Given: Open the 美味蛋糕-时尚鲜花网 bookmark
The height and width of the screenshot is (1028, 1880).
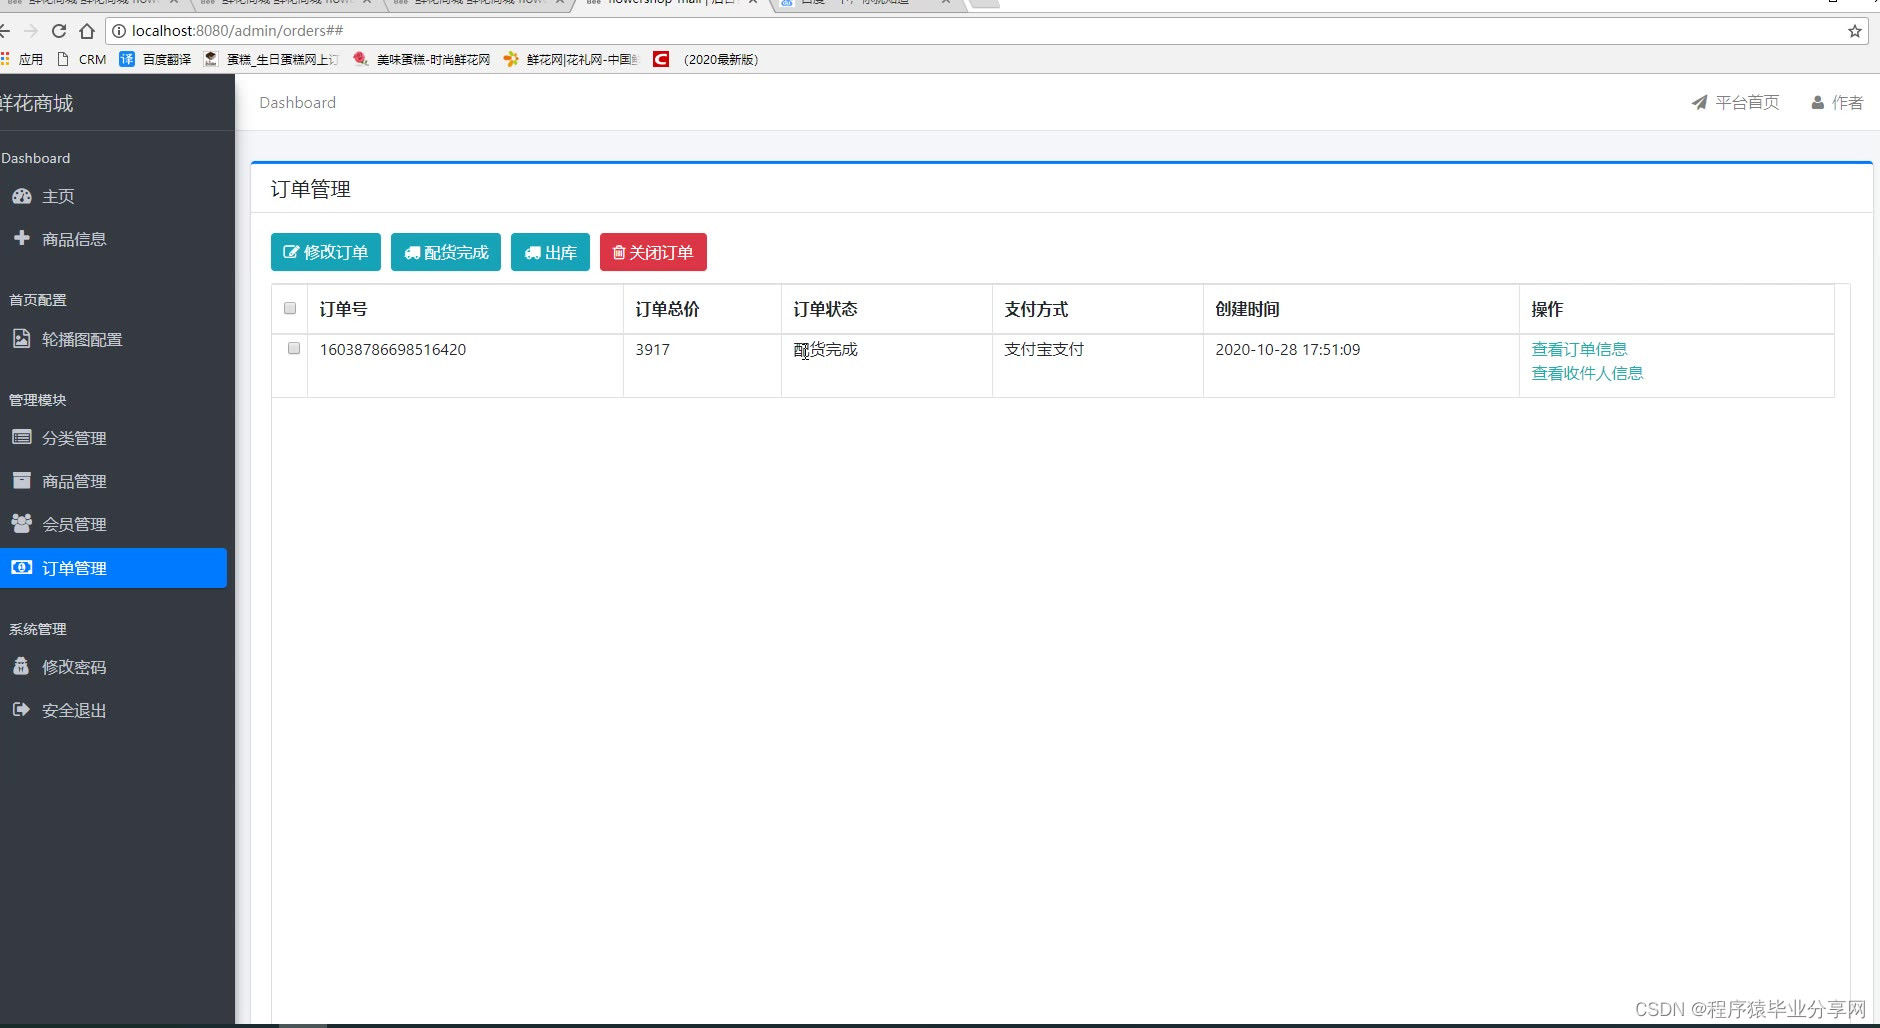Looking at the screenshot, I should click(422, 59).
